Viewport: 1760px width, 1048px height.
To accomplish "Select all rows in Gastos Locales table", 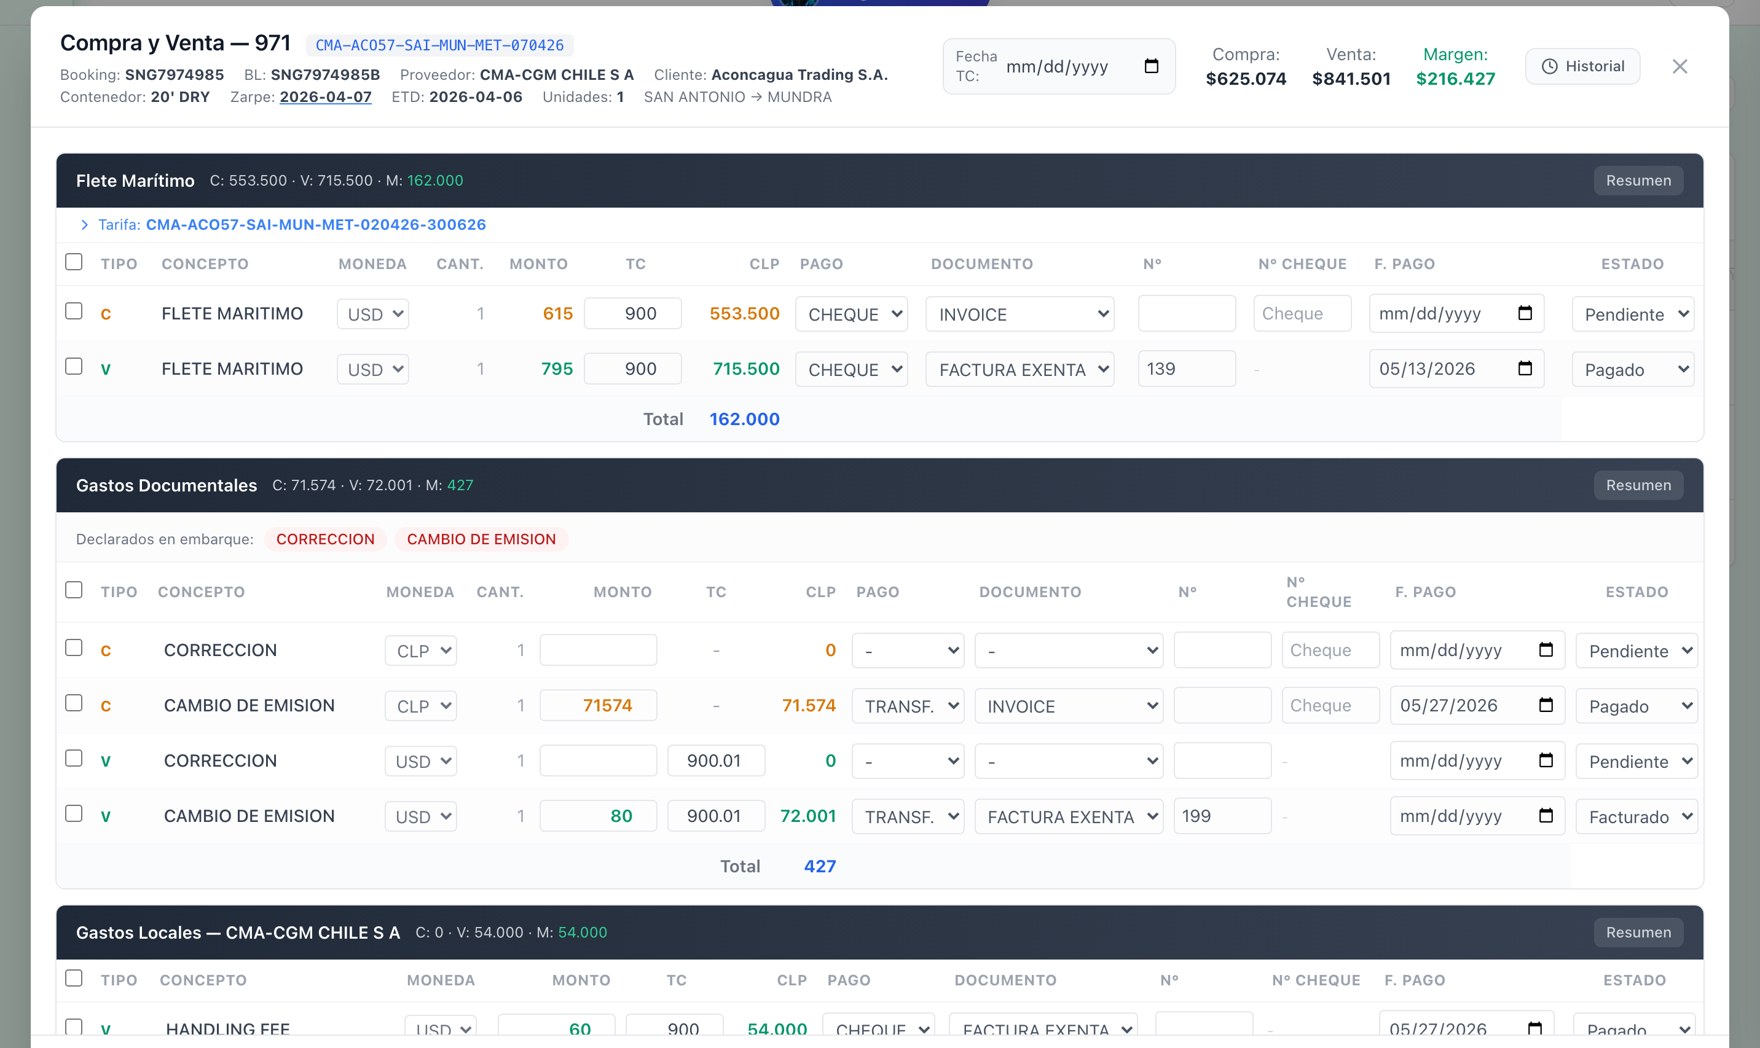I will (74, 978).
